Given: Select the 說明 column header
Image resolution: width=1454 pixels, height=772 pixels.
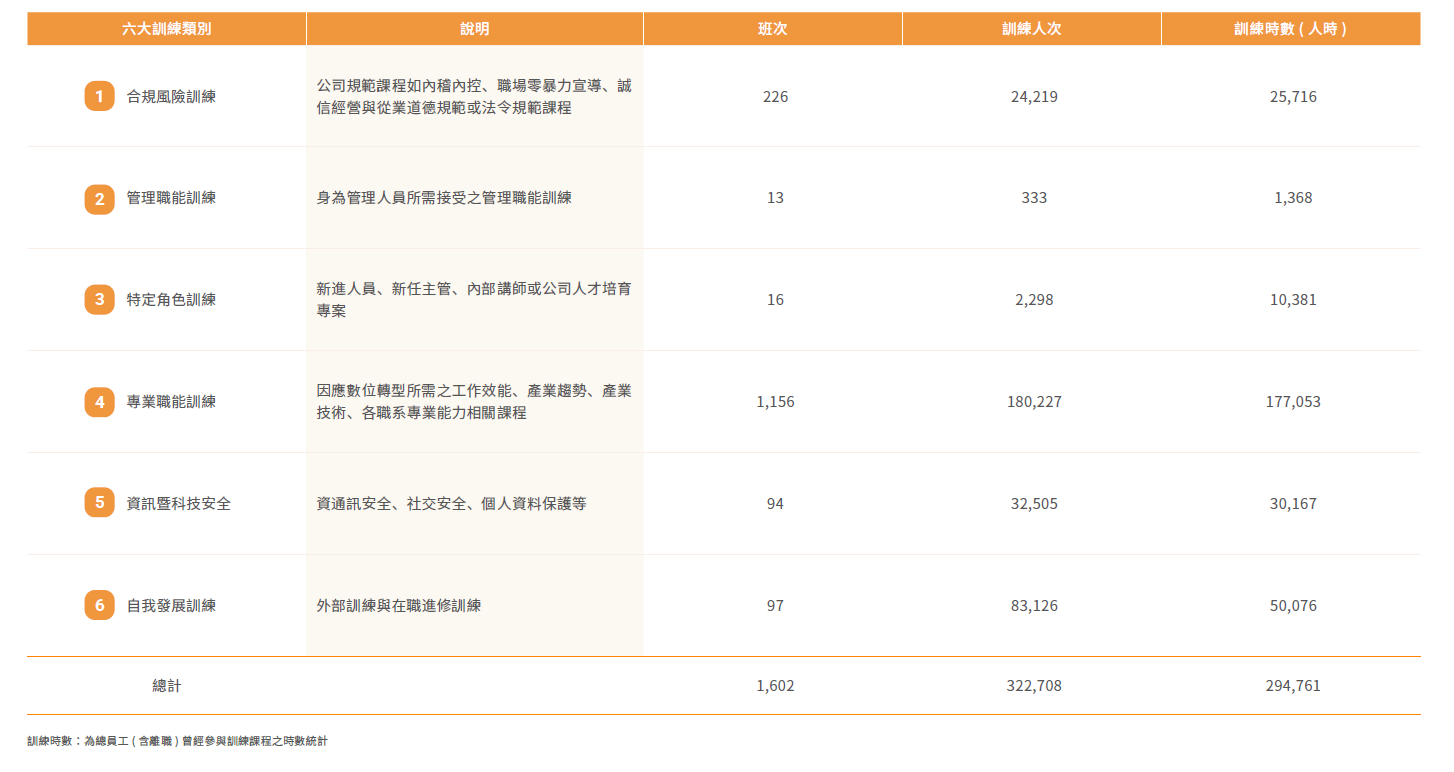Looking at the screenshot, I should coord(475,29).
